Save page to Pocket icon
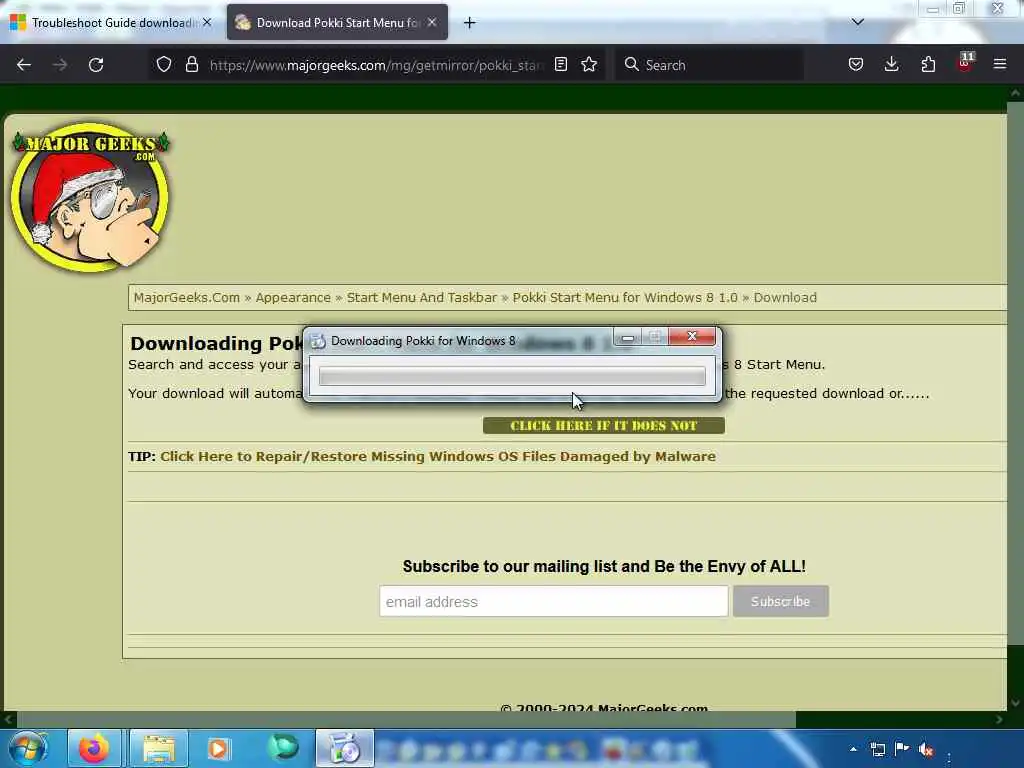Viewport: 1024px width, 768px height. [856, 64]
